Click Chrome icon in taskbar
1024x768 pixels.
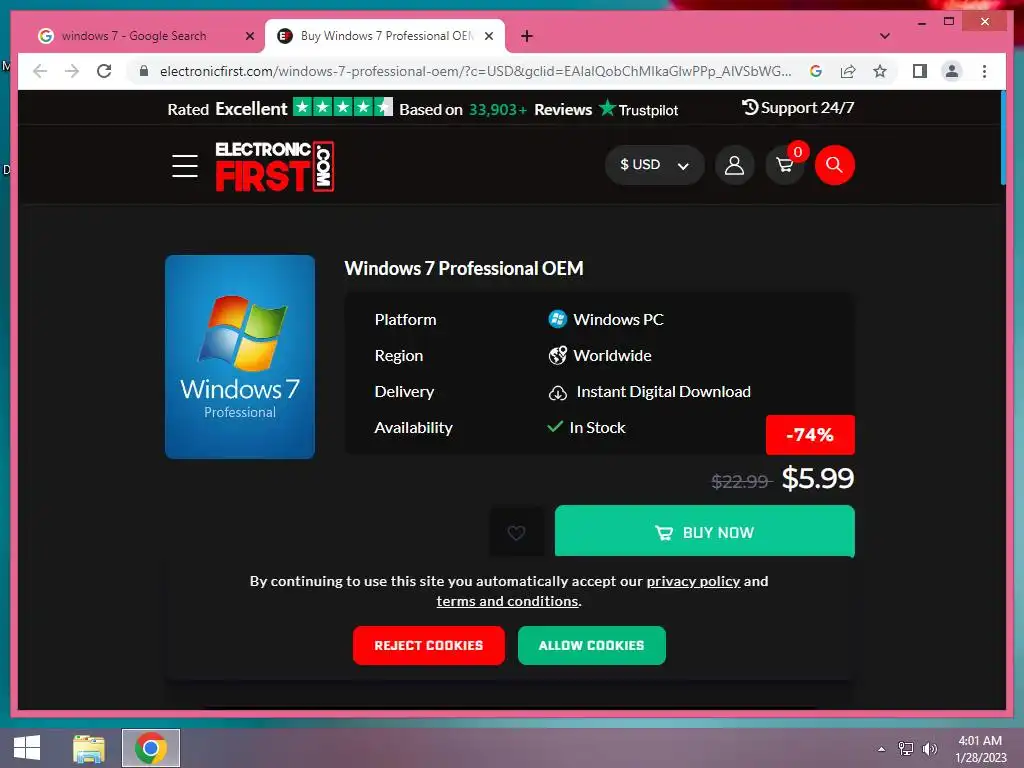(150, 748)
